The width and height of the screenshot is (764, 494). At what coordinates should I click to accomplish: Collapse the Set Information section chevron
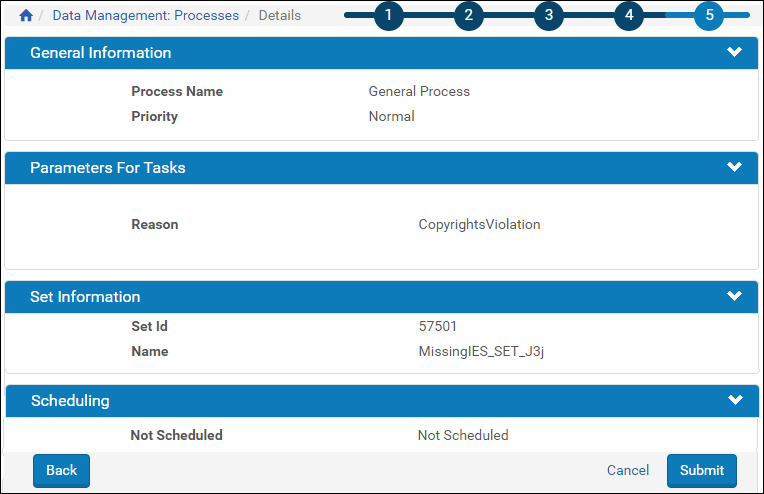pyautogui.click(x=734, y=296)
